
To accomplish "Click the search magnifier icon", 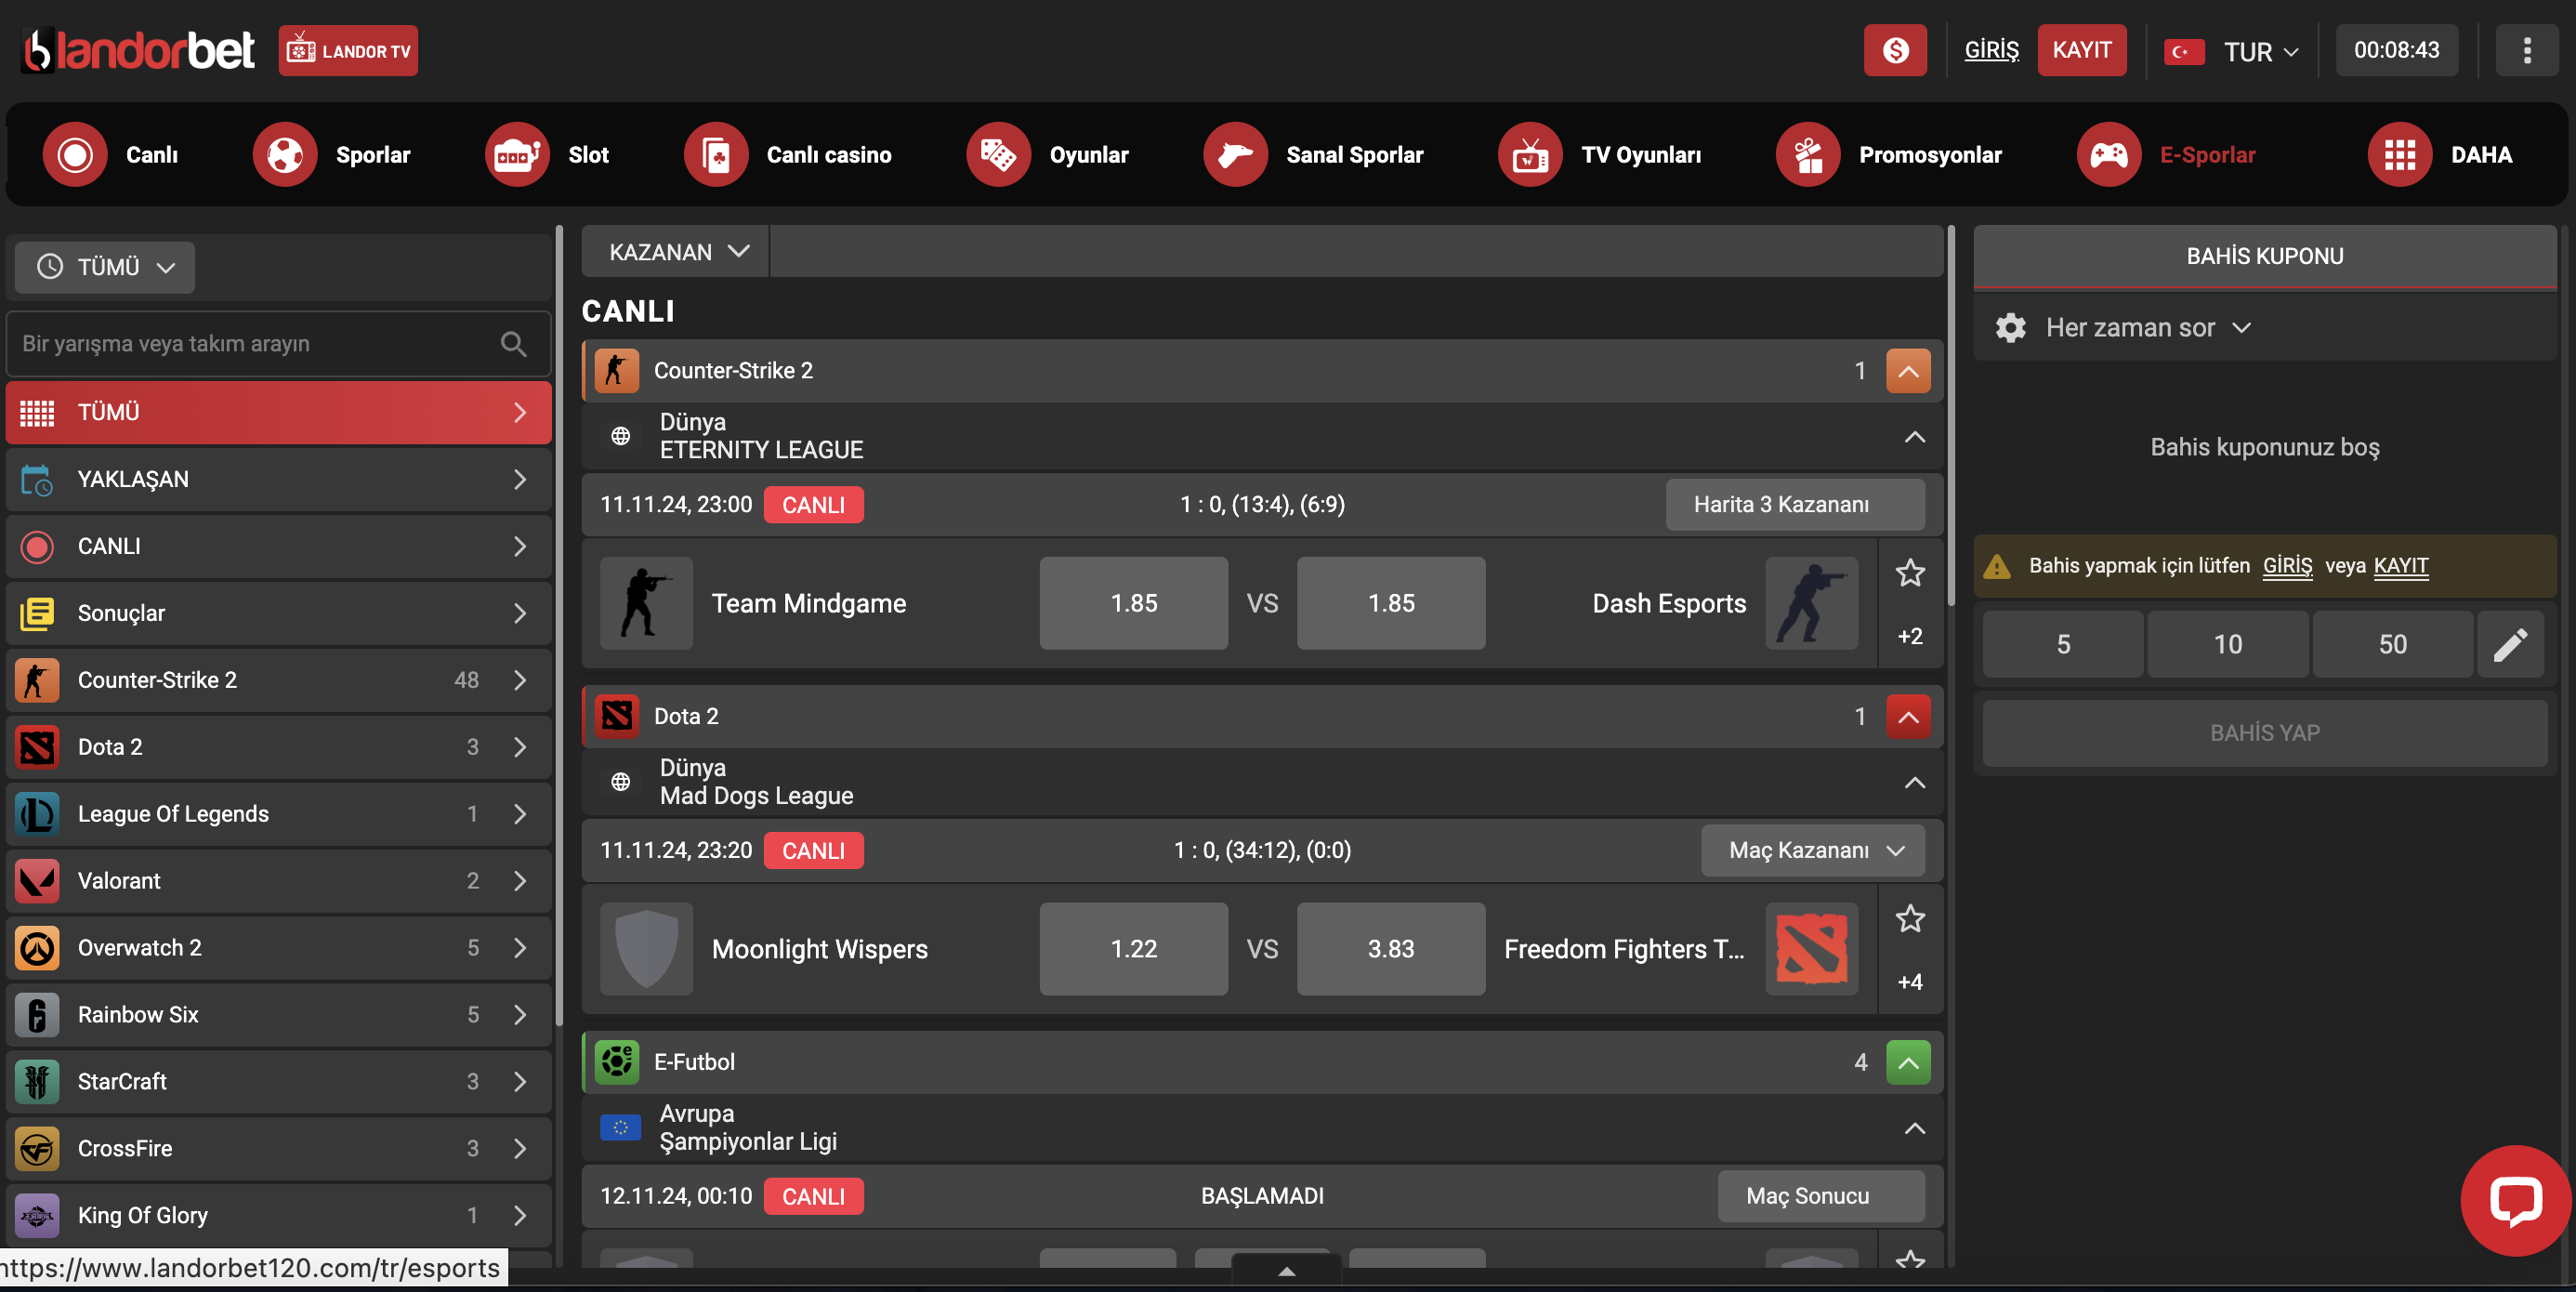I will 513,344.
